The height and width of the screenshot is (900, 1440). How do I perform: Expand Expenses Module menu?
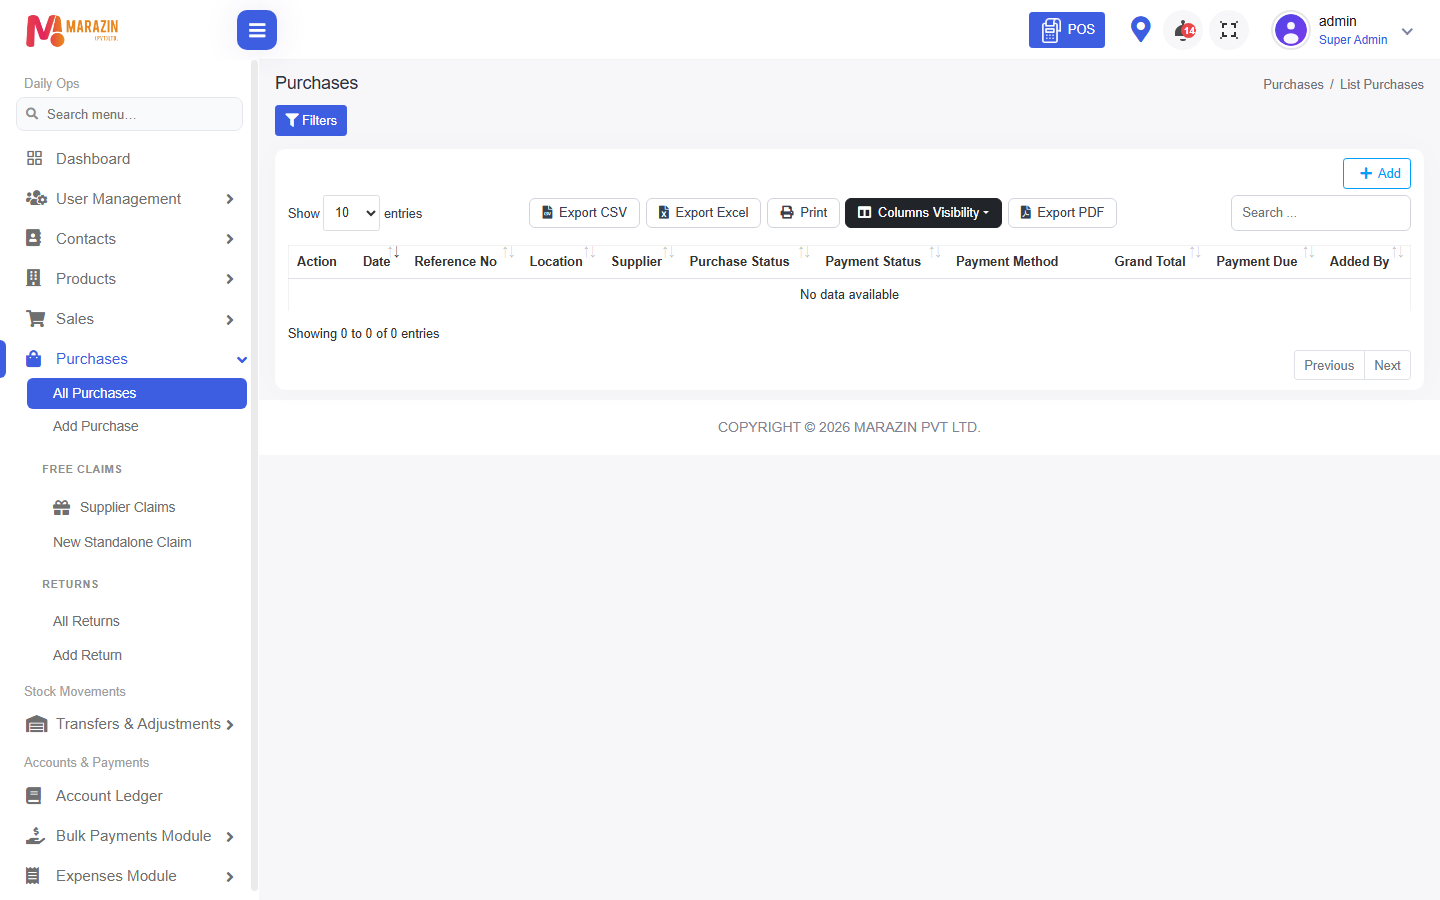coord(129,876)
